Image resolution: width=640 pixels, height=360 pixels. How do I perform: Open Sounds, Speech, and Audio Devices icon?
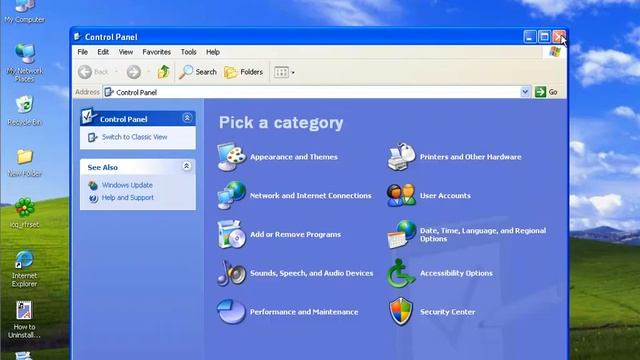[231, 273]
